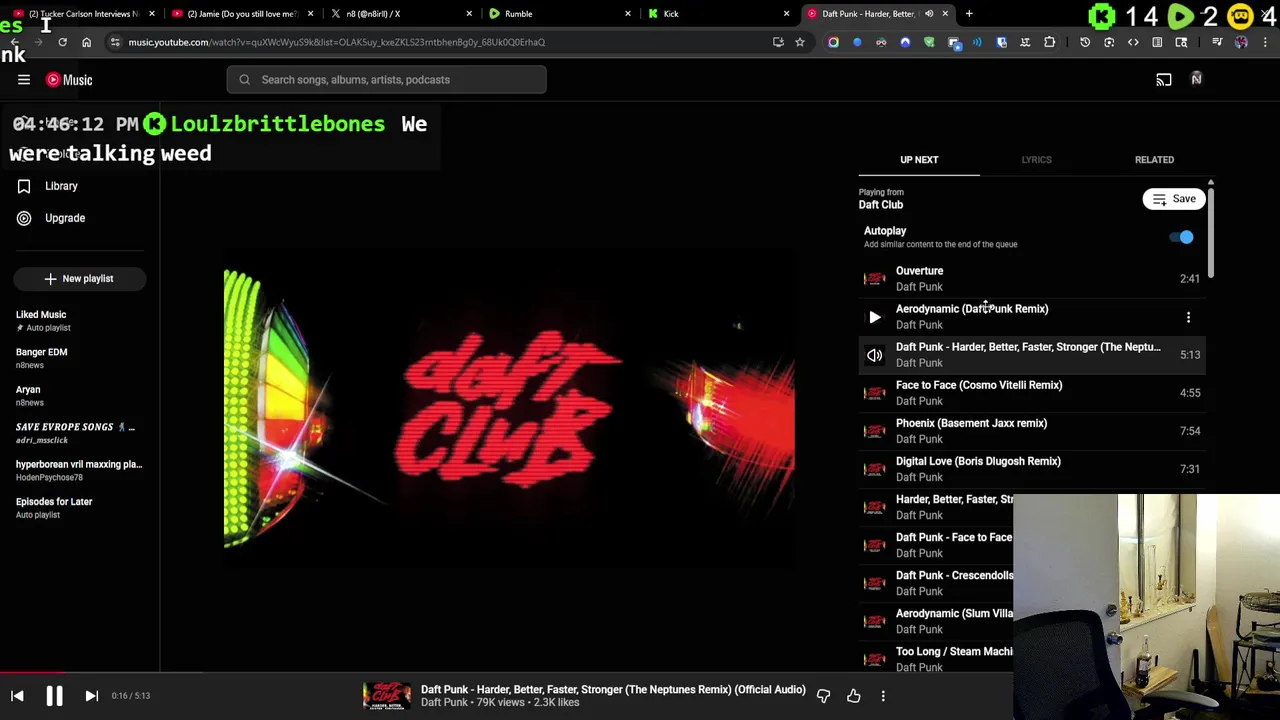Click the YouTube Music logo
The height and width of the screenshot is (720, 1280).
[69, 80]
